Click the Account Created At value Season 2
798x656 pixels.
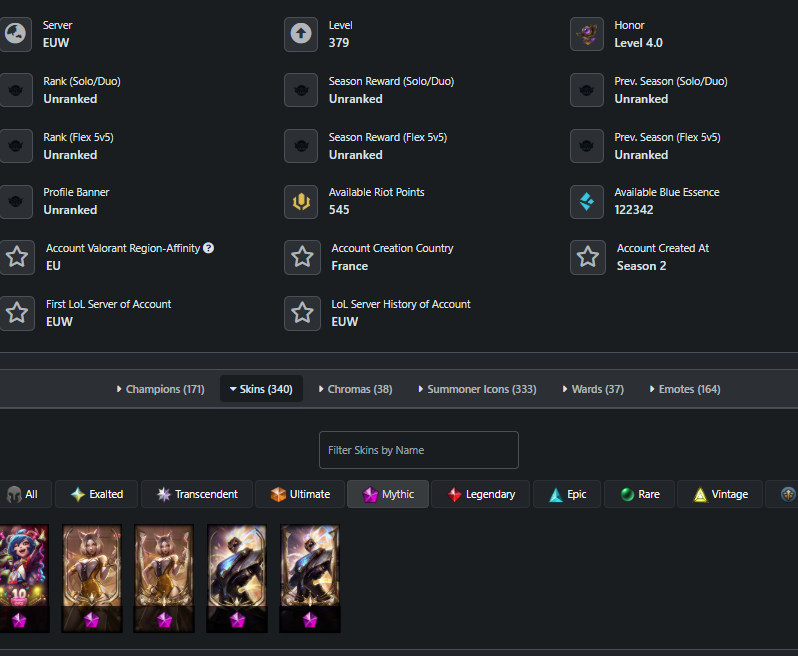tap(641, 266)
